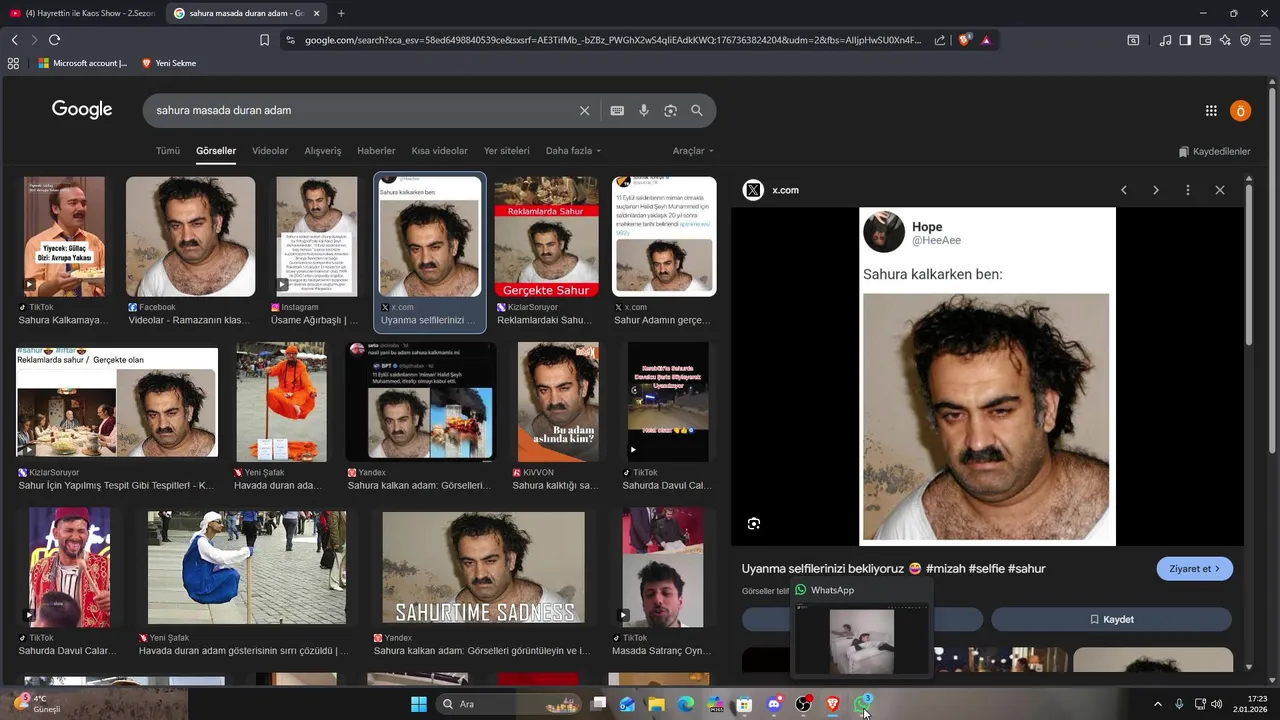Click the Google logo
Image resolution: width=1280 pixels, height=720 pixels.
coord(82,110)
